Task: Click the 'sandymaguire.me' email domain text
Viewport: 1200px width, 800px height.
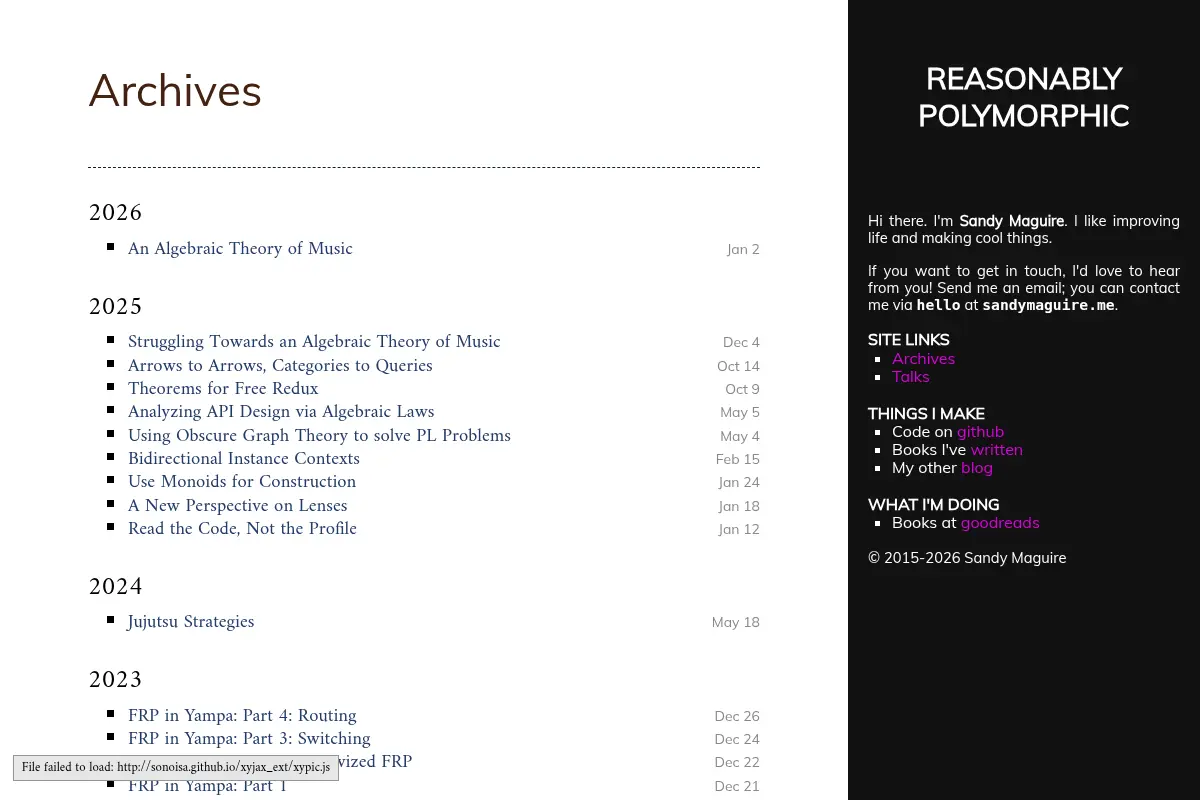Action: (1048, 305)
